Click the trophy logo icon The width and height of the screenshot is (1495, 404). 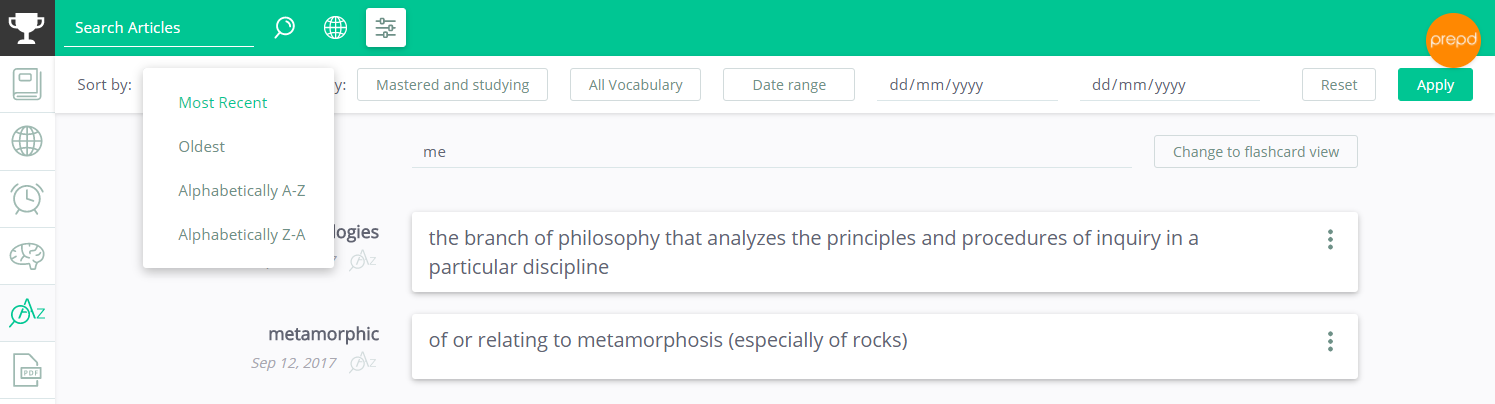pos(27,27)
